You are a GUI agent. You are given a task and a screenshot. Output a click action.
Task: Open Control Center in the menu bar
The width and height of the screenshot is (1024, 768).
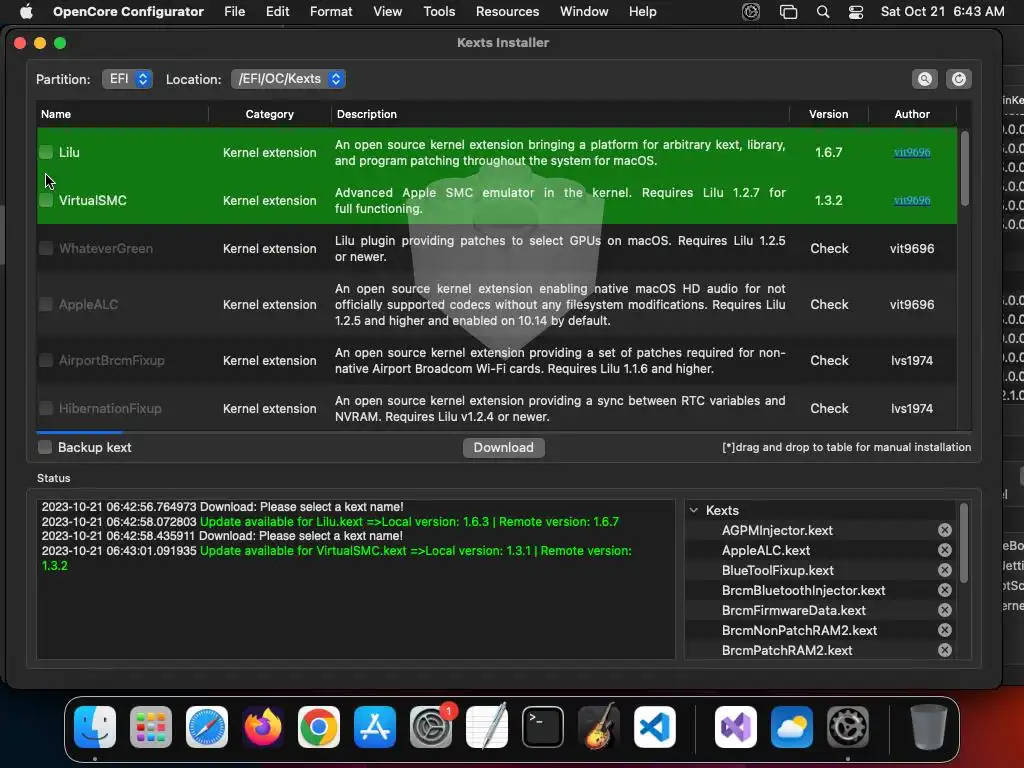856,12
